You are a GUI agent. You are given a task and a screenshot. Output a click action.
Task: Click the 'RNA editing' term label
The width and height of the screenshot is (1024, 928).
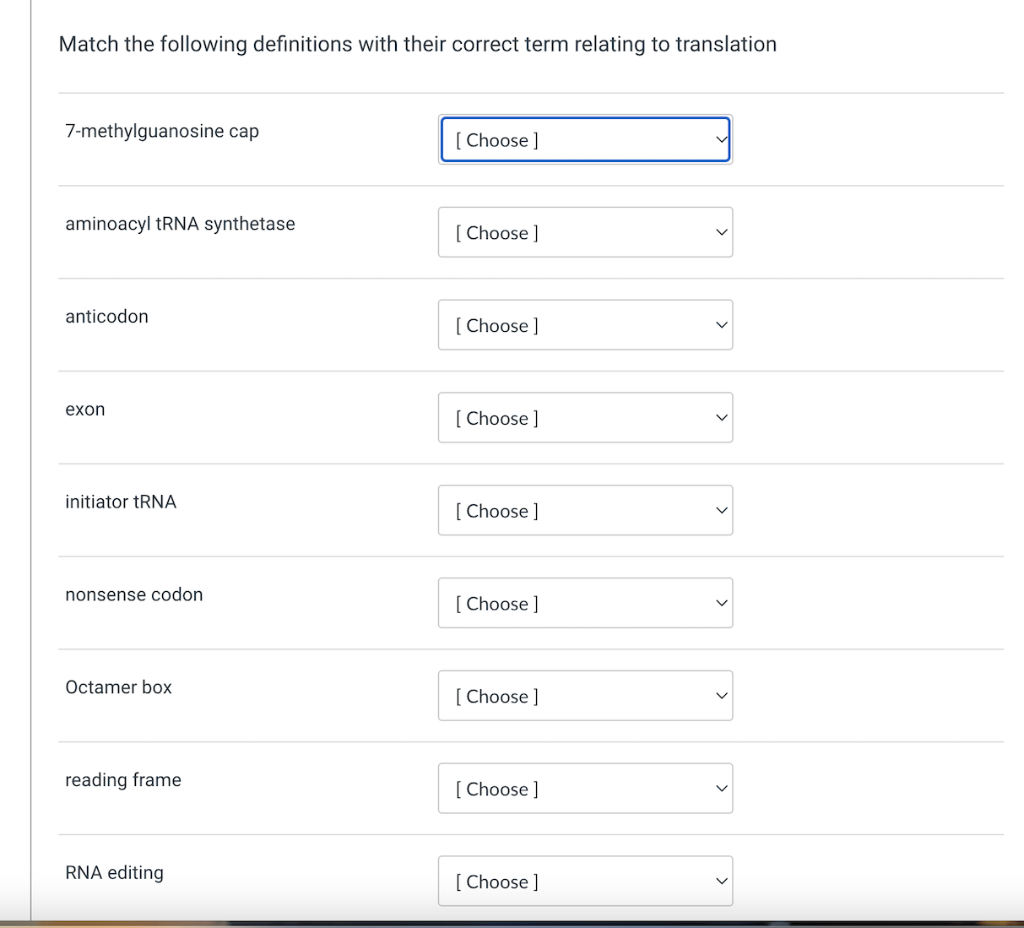[x=115, y=873]
